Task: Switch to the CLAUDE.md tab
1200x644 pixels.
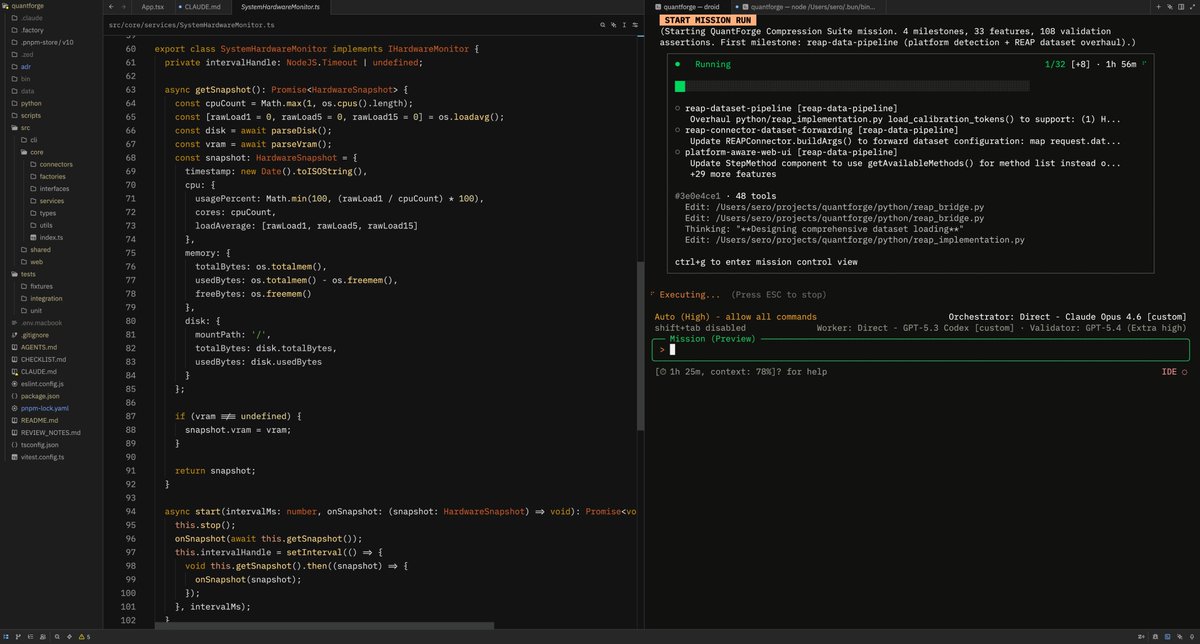Action: click(202, 7)
